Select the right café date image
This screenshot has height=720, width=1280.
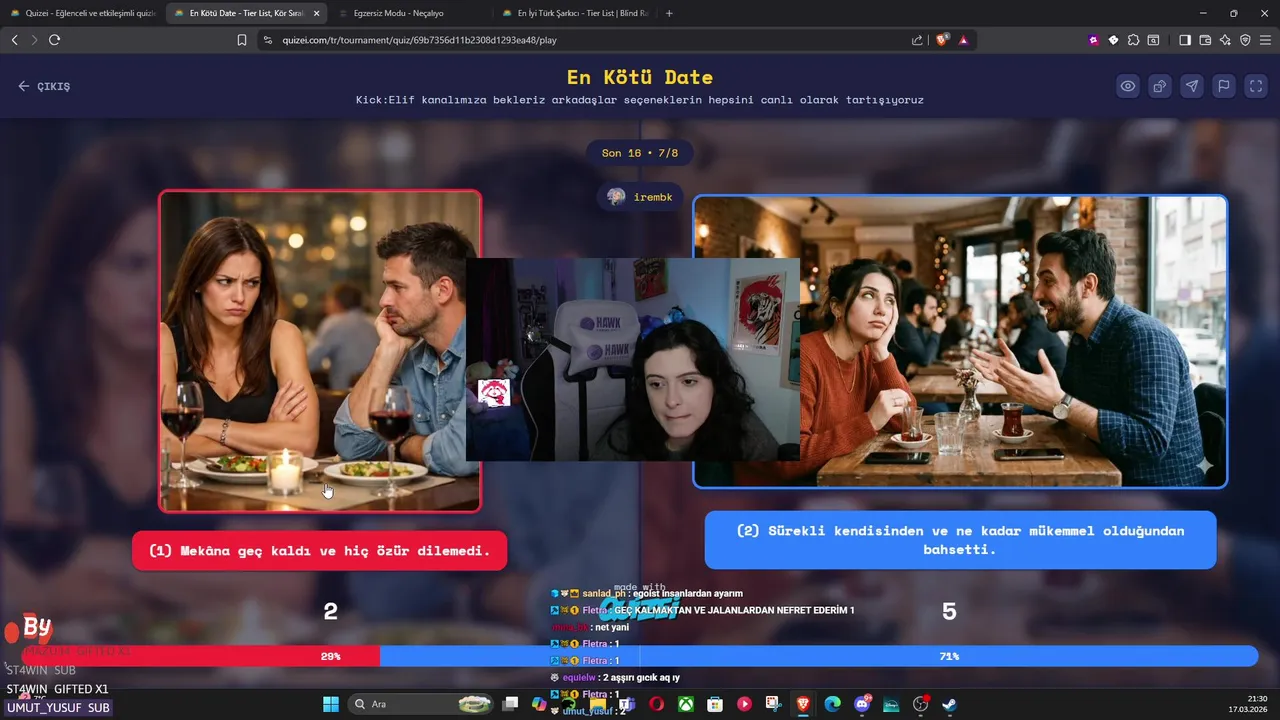point(960,341)
